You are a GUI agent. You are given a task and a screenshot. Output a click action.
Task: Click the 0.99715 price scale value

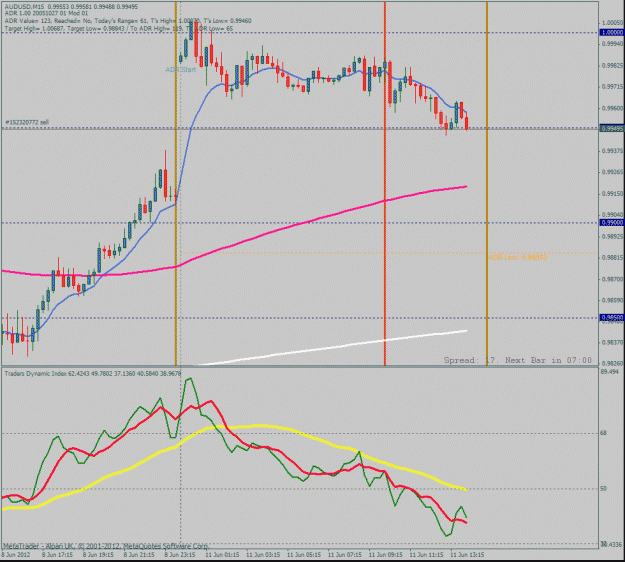613,86
